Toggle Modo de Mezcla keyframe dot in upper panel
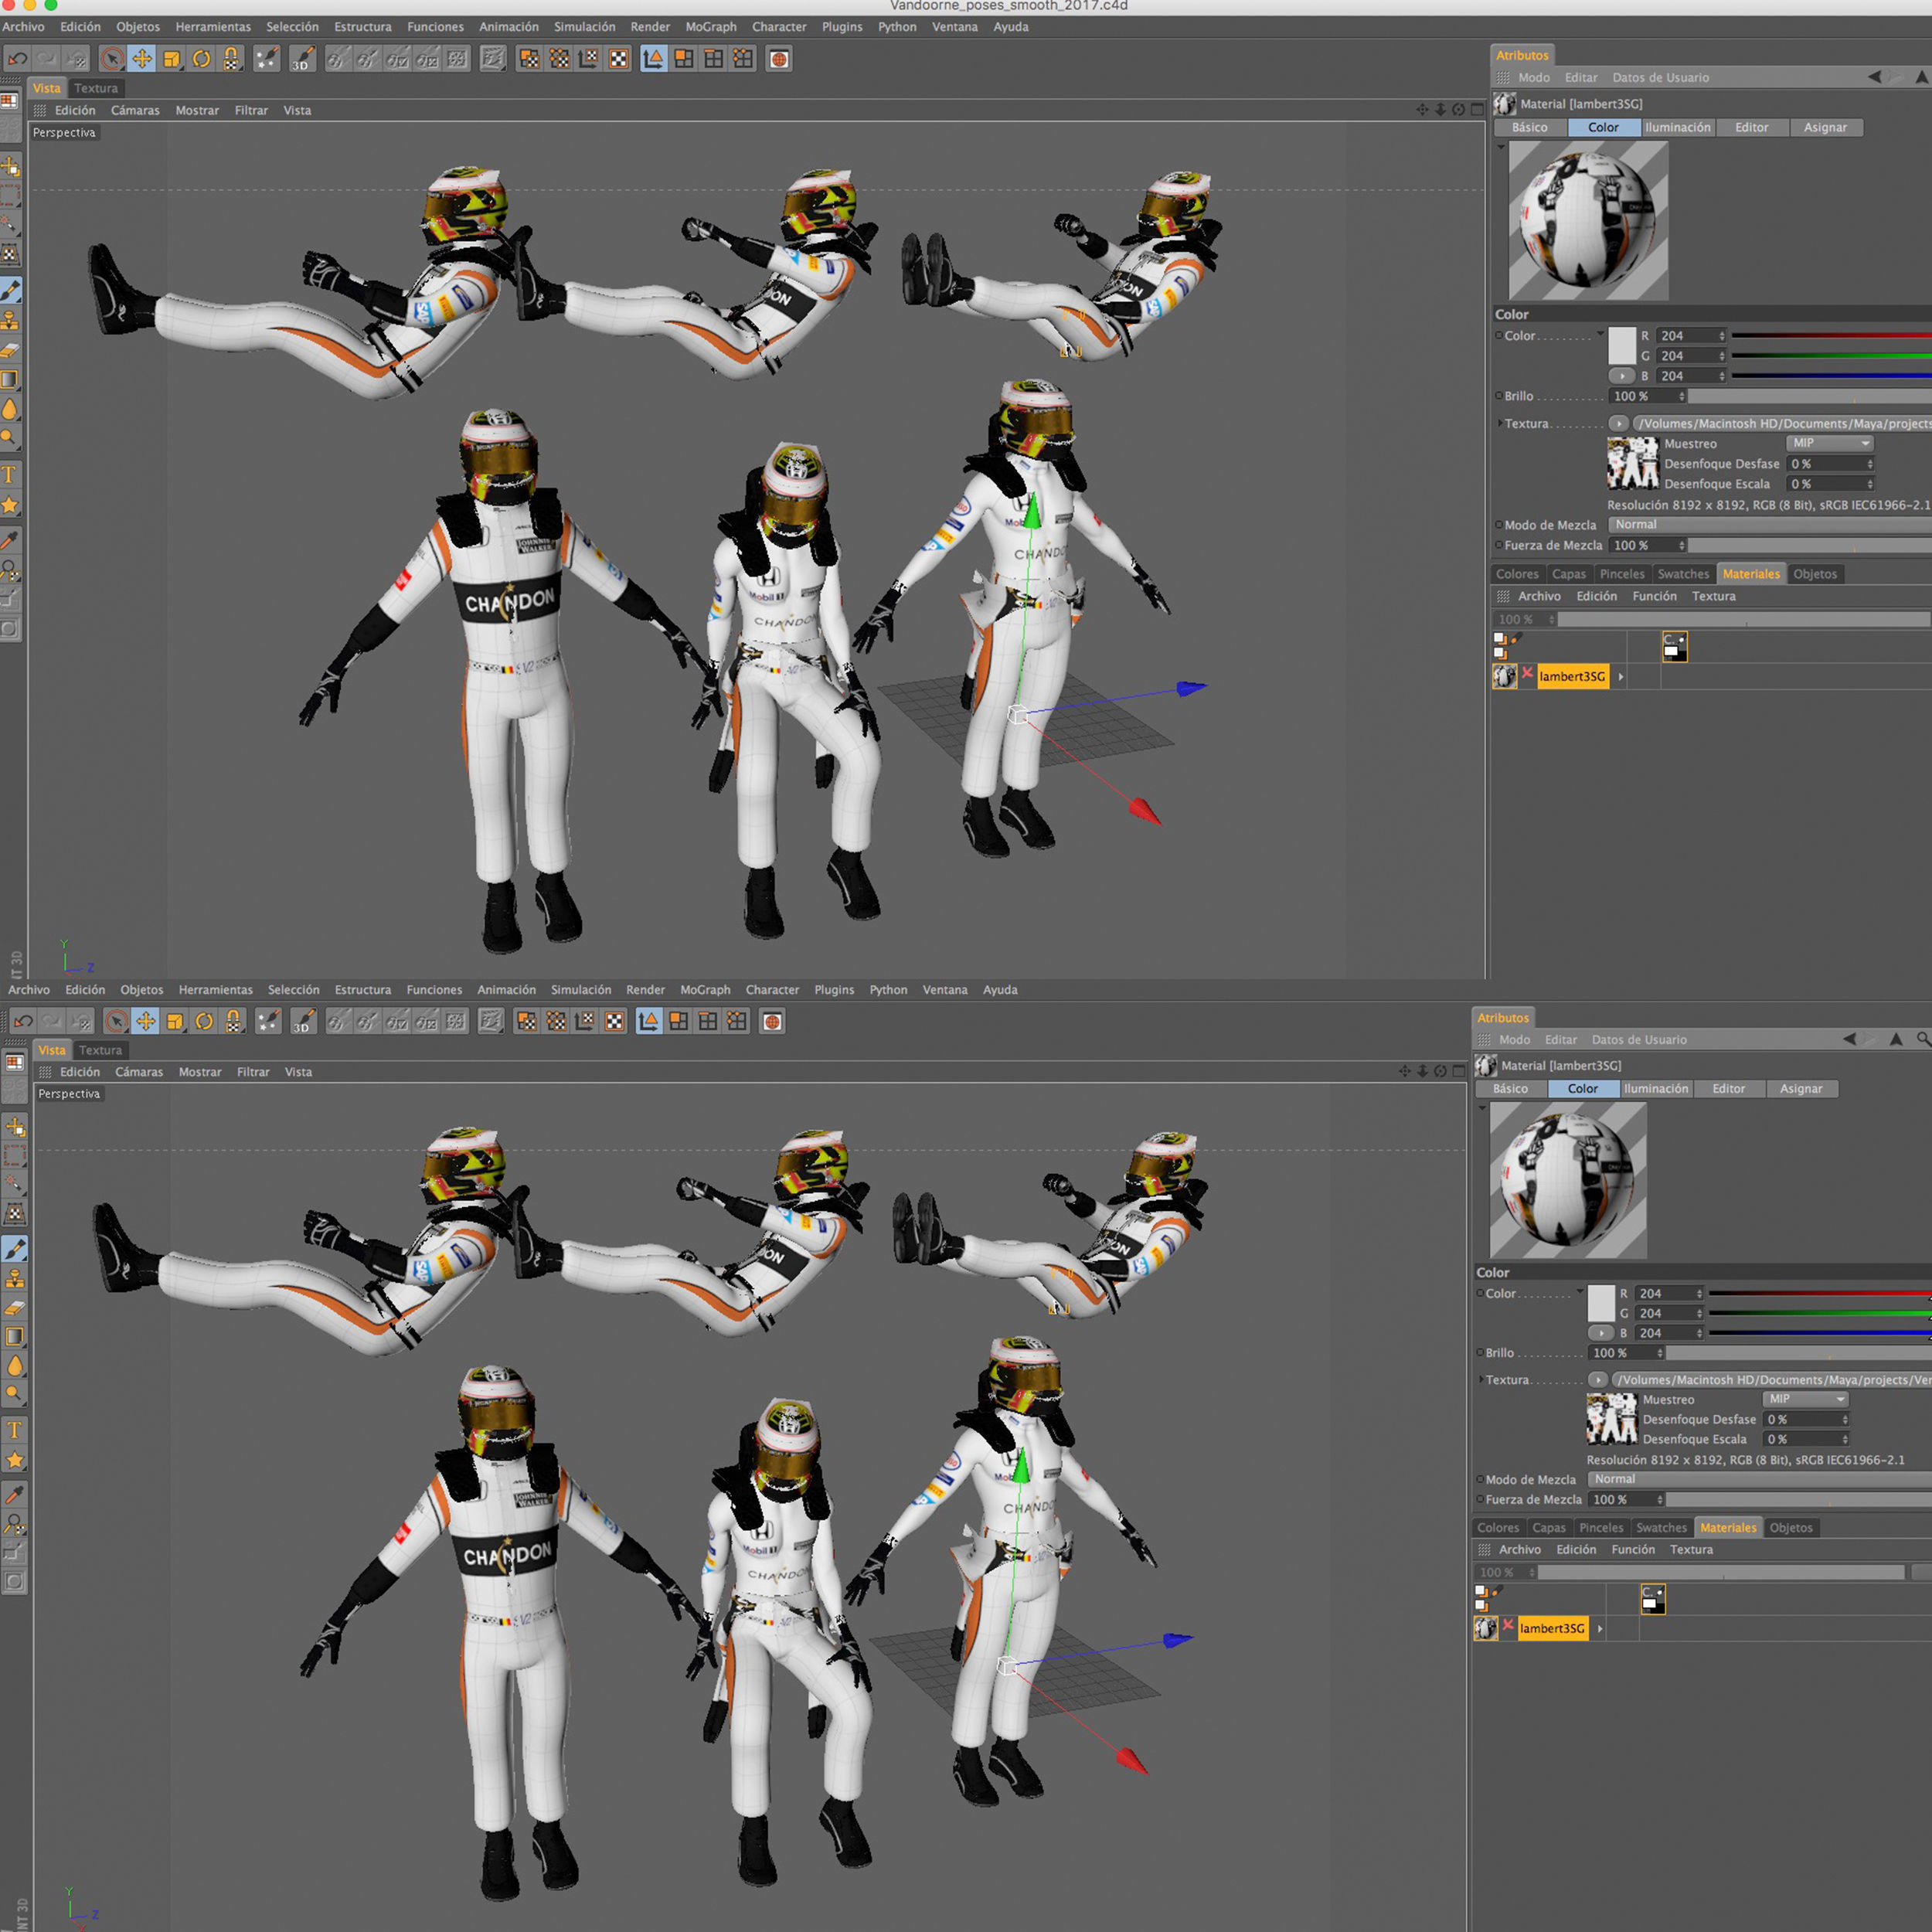This screenshot has height=1932, width=1932. (1498, 525)
